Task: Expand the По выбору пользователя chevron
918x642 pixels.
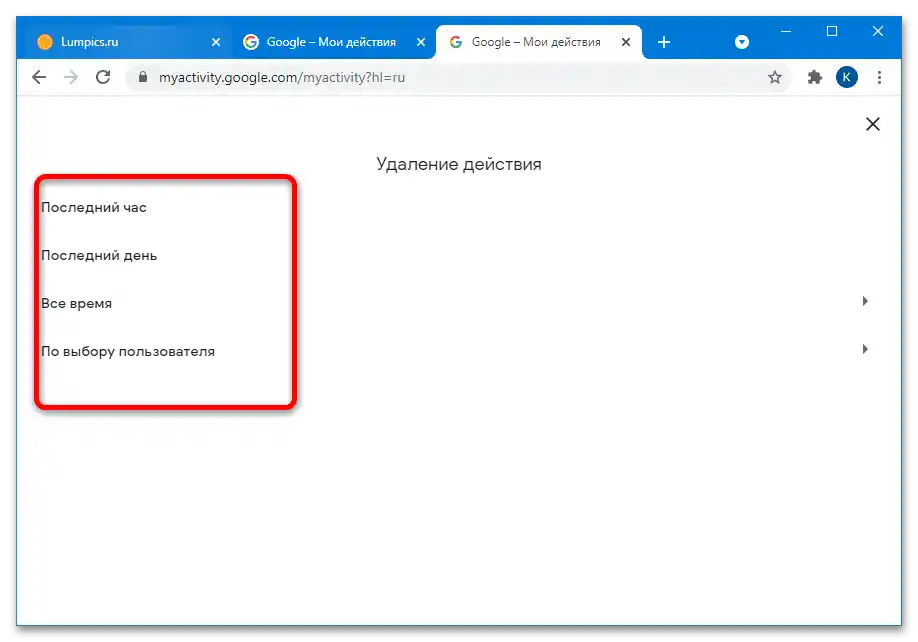Action: [x=865, y=349]
